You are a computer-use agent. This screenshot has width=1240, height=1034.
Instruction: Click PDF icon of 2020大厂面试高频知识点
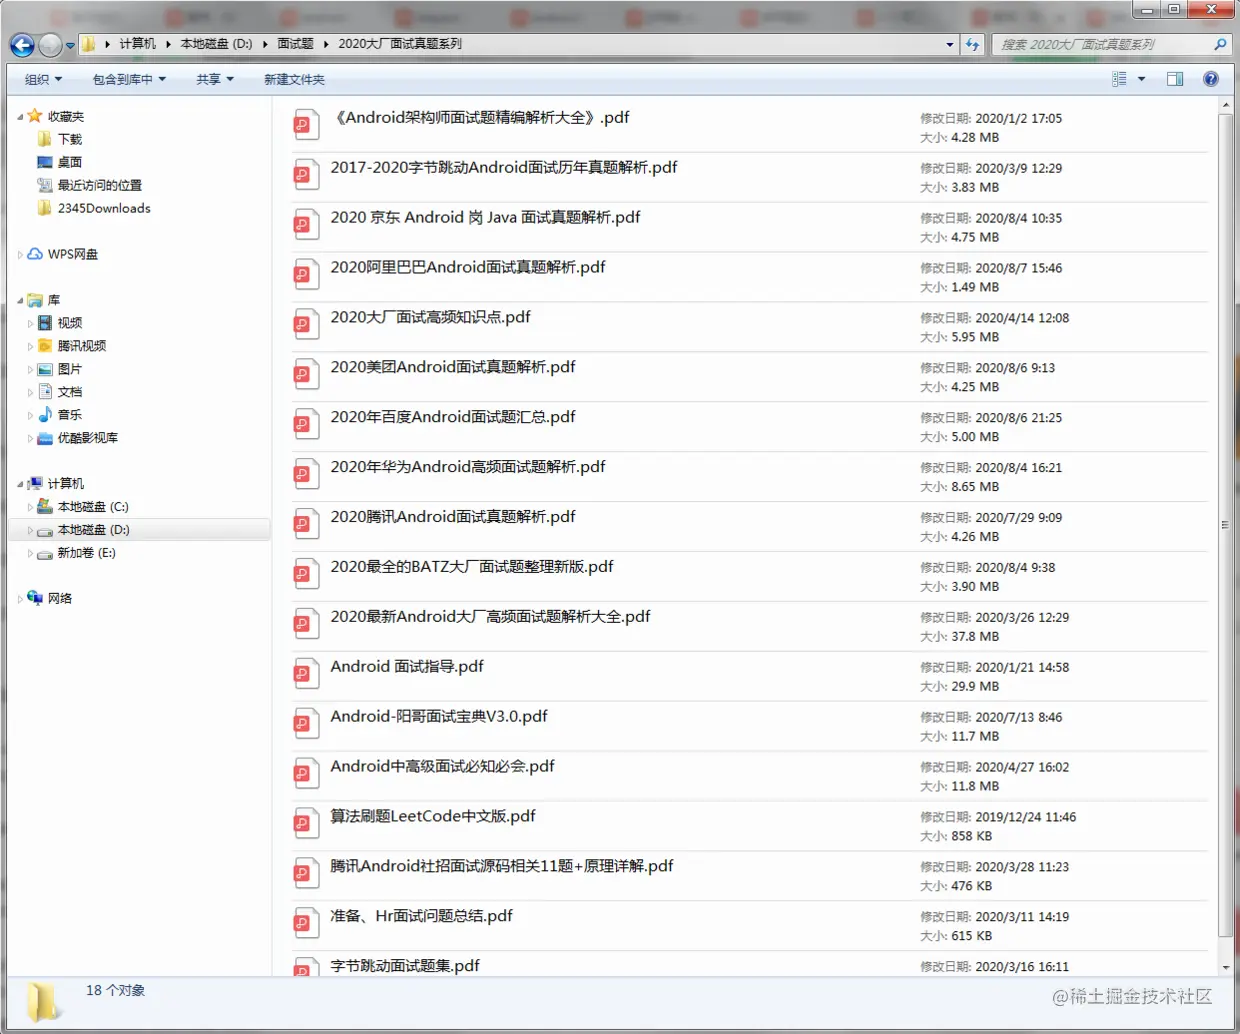[x=305, y=325]
